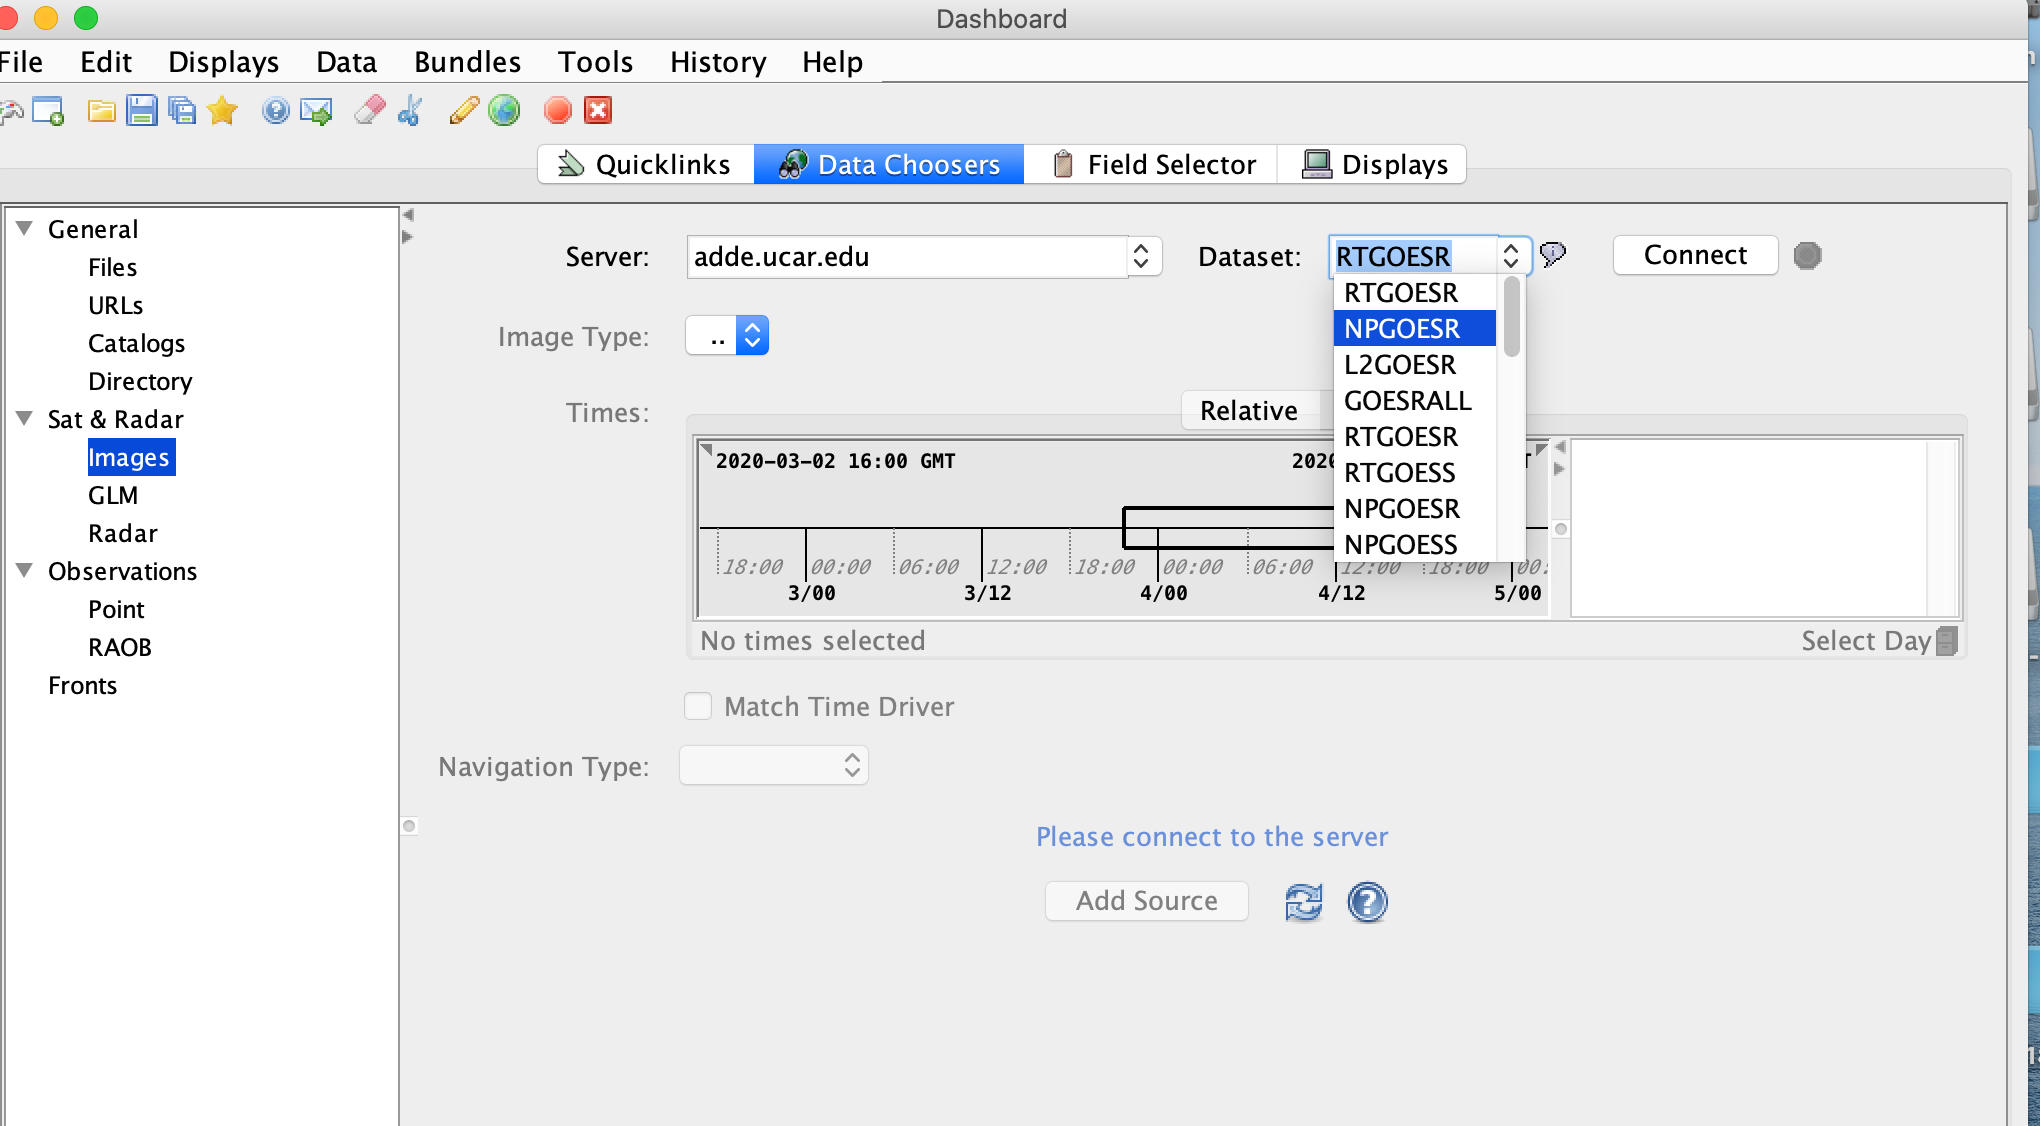This screenshot has width=2040, height=1126.
Task: Click the refresh arrows icon near Add Source
Action: point(1303,902)
